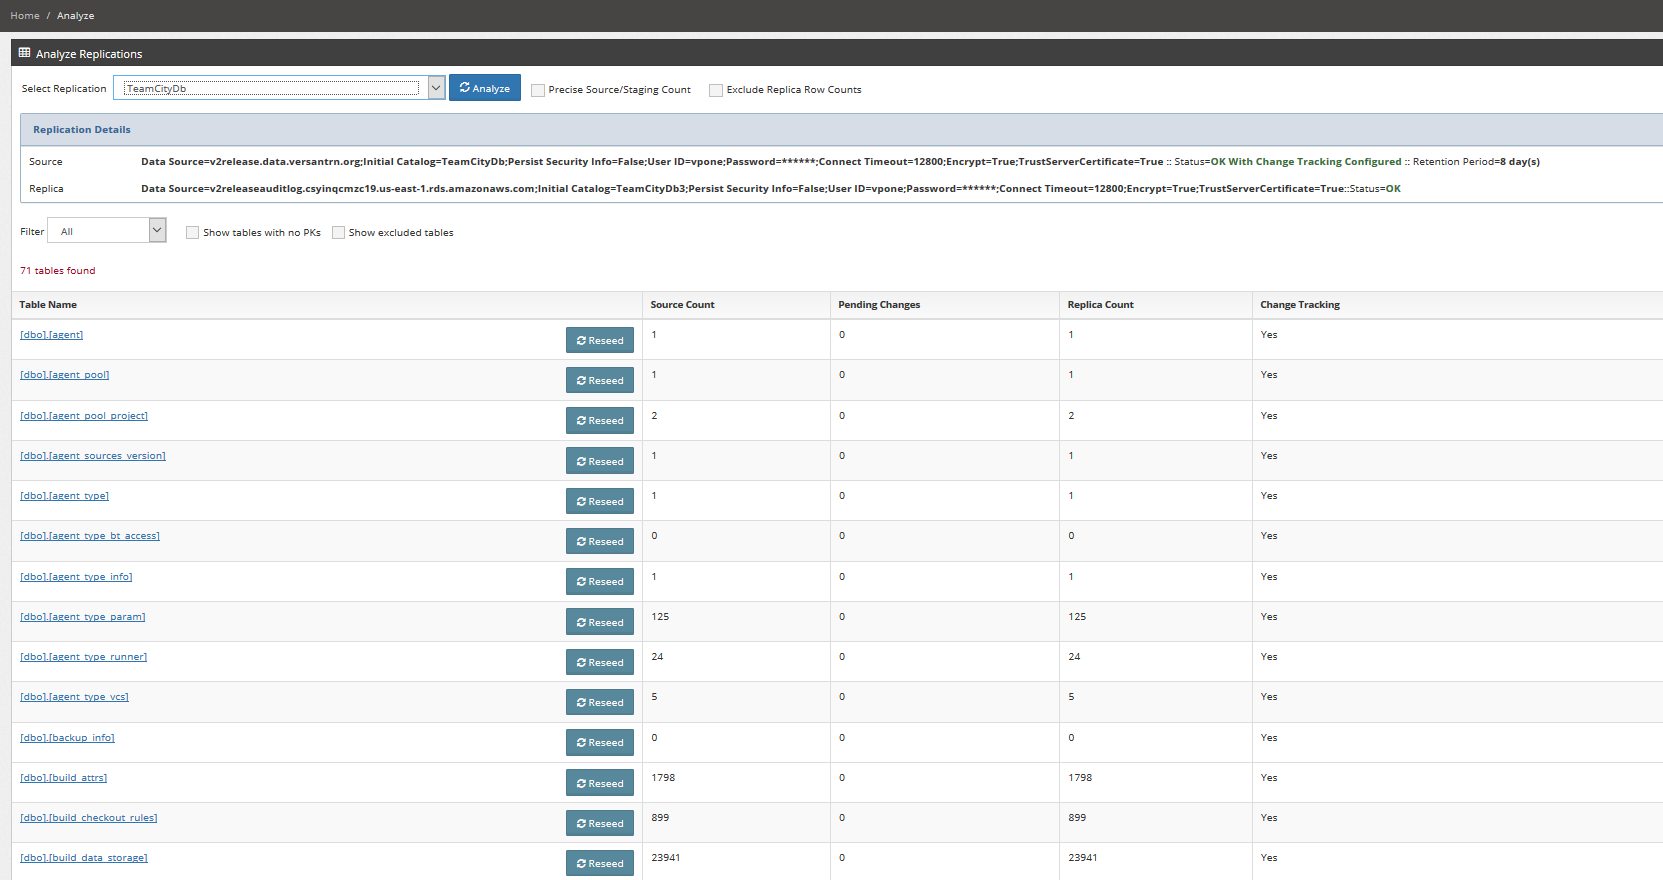Reseed the build_checkout_rules table
1663x880 pixels.
pos(600,823)
